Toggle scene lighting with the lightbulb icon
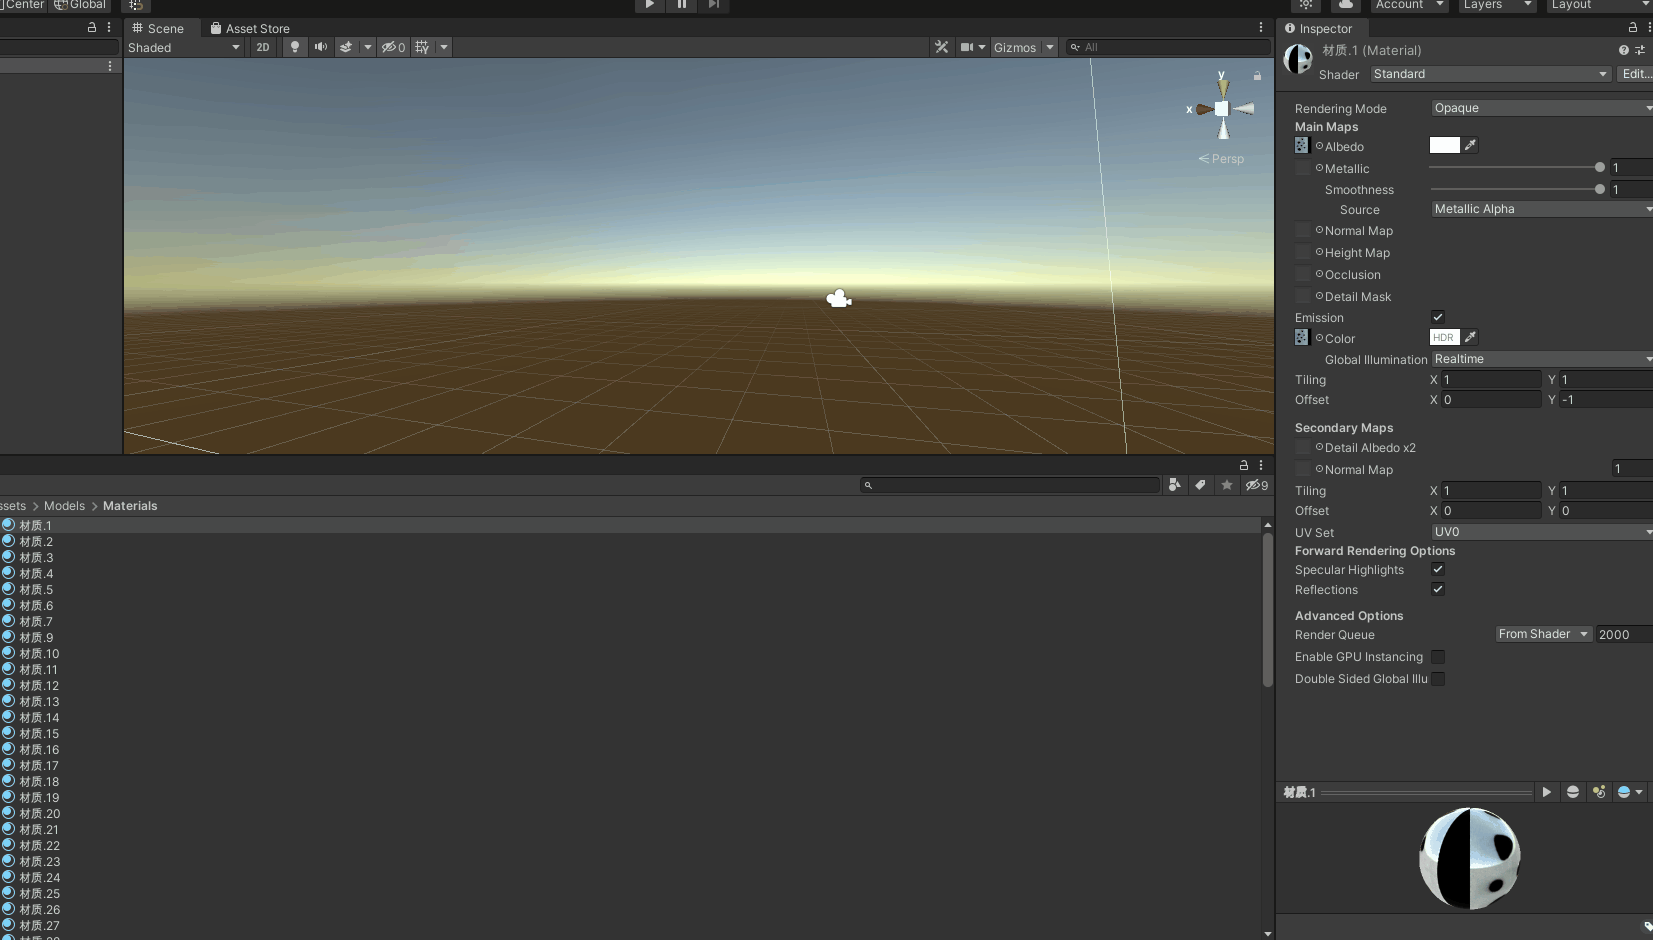 click(294, 47)
